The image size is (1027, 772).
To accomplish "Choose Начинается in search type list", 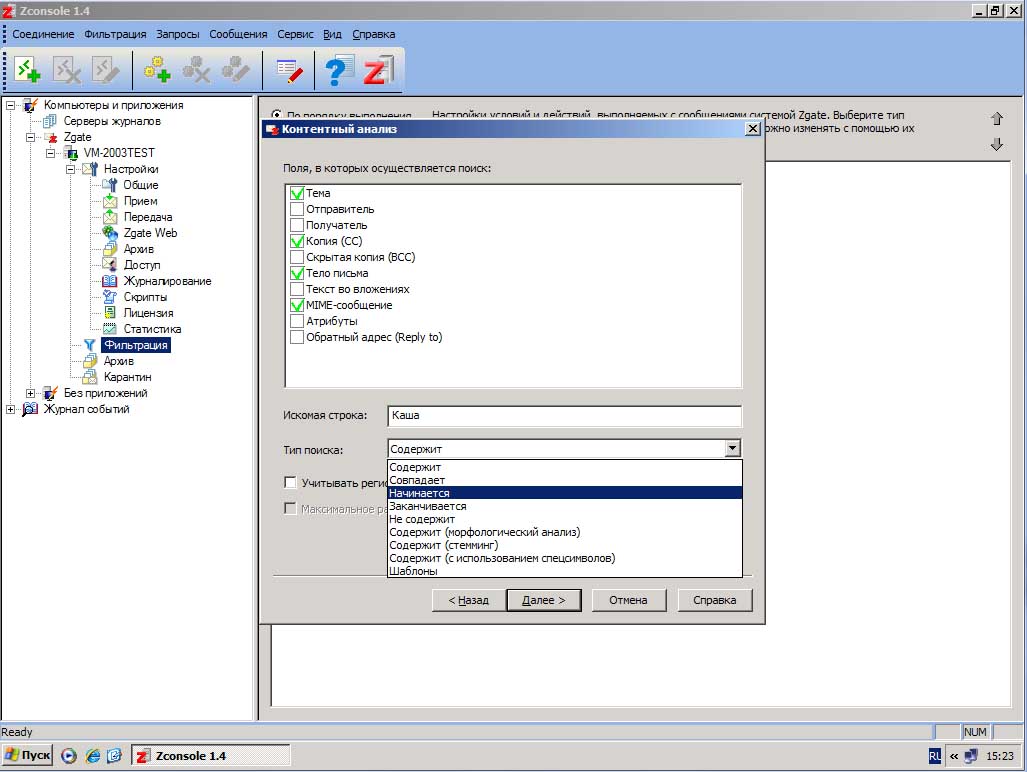I will pos(565,493).
